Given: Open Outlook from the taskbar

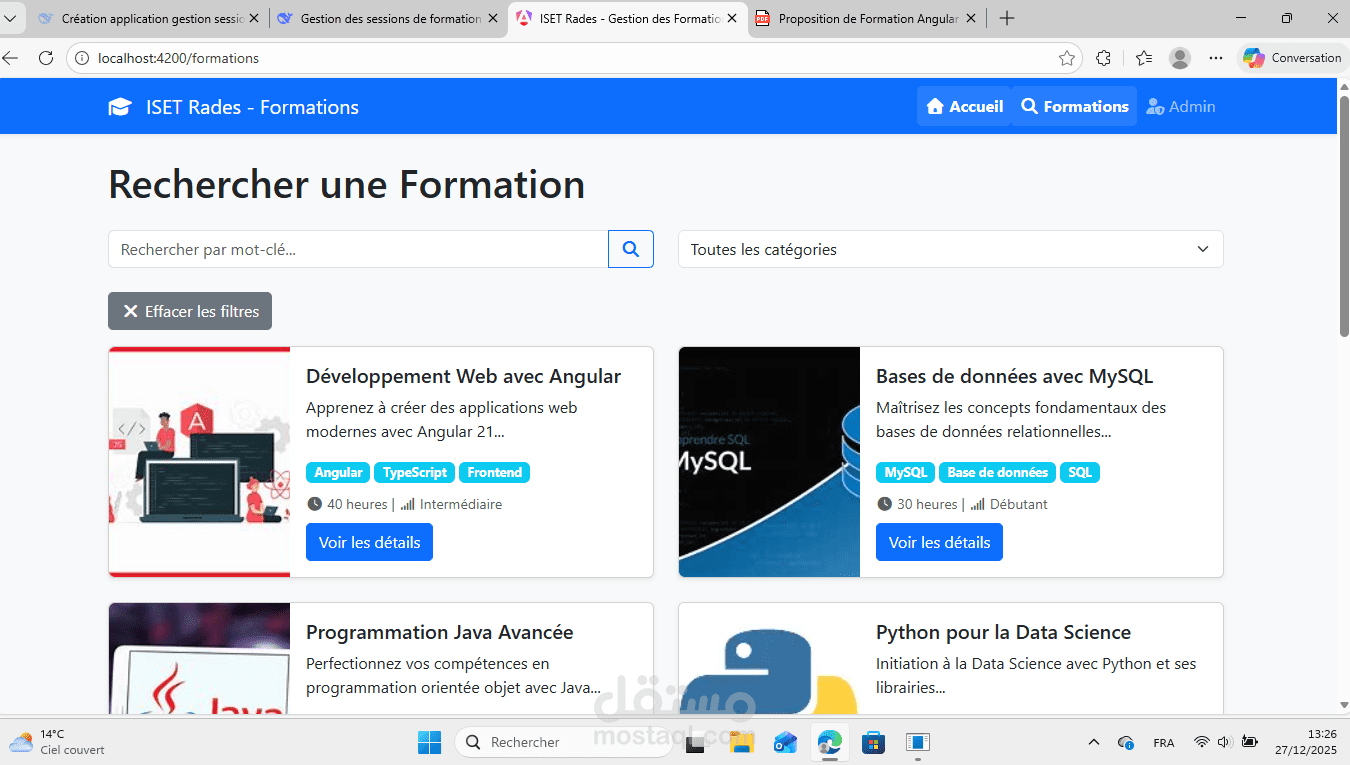Looking at the screenshot, I should click(x=785, y=742).
